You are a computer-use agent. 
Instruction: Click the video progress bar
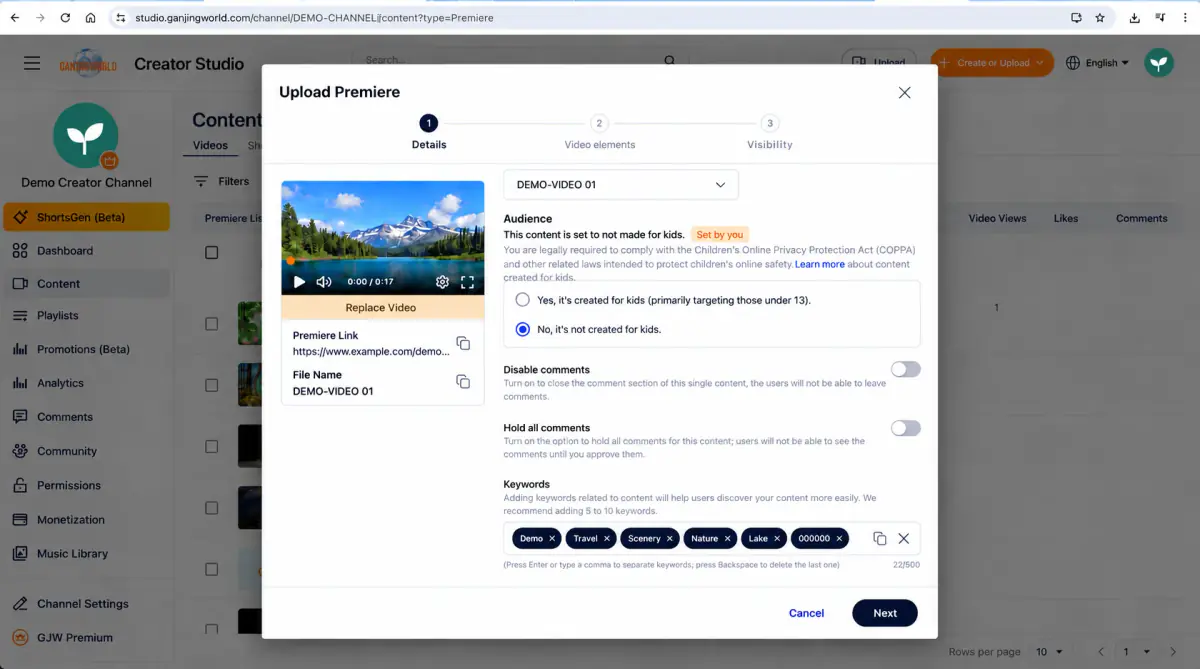(x=383, y=262)
